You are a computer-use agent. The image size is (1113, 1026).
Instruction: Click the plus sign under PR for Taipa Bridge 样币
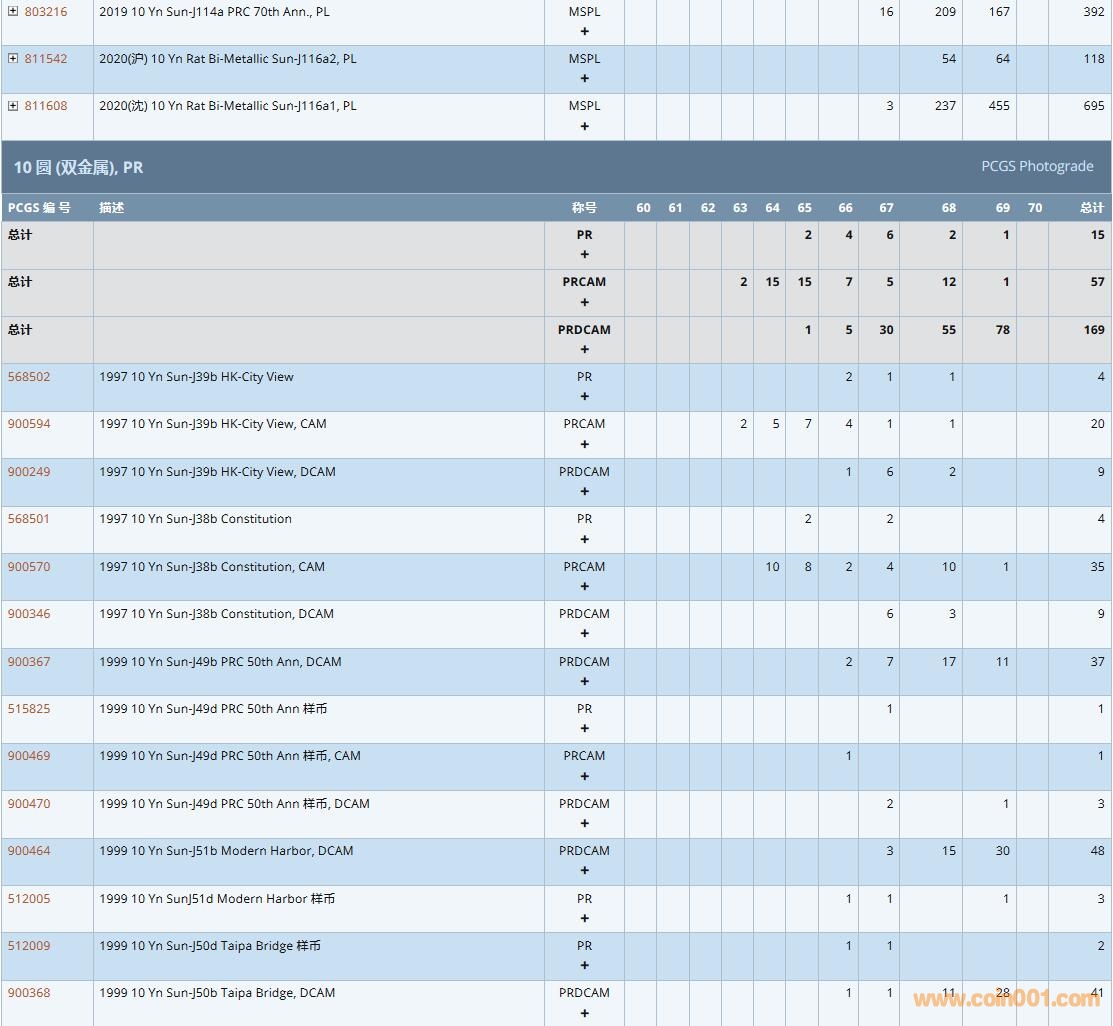(585, 965)
